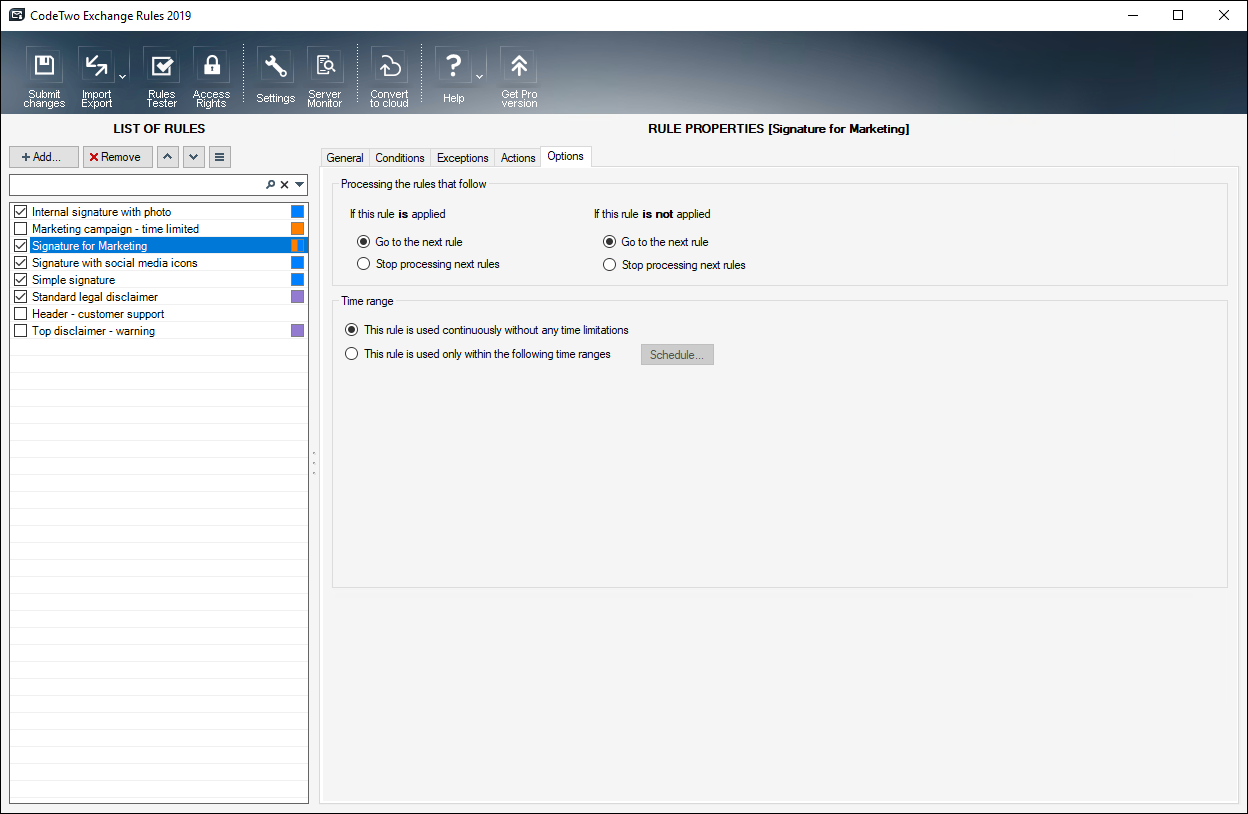Viewport: 1248px width, 814px height.
Task: Click the orange swatch for Marketing campaign - time limited
Action: [297, 229]
